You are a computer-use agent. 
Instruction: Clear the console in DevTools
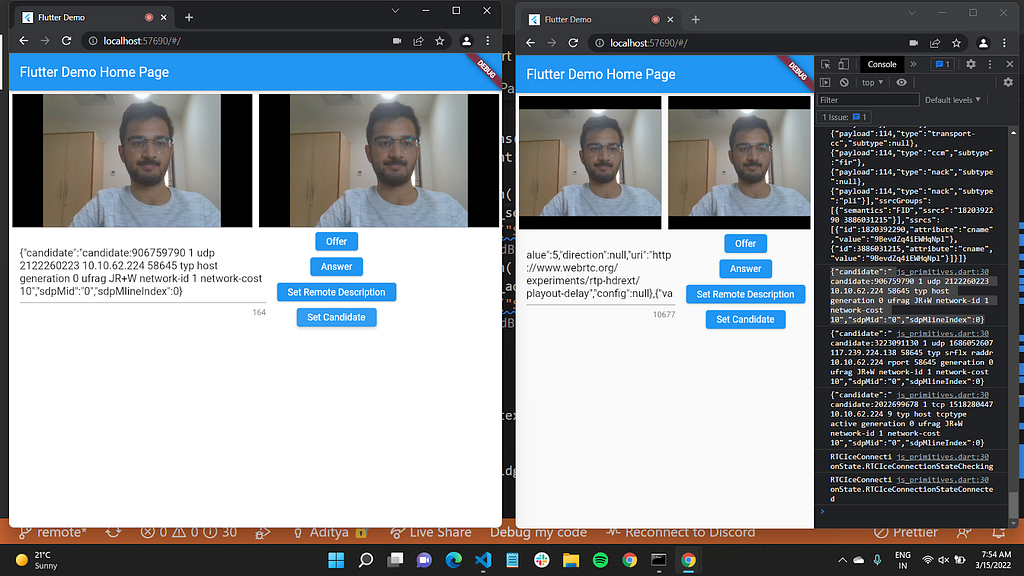pos(844,82)
